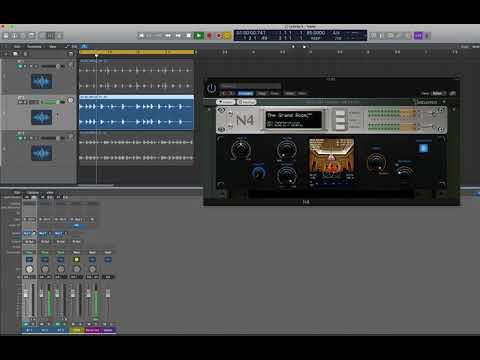Click the orange-ringed knob on the N4 plugin
The image size is (480, 360).
point(376,162)
